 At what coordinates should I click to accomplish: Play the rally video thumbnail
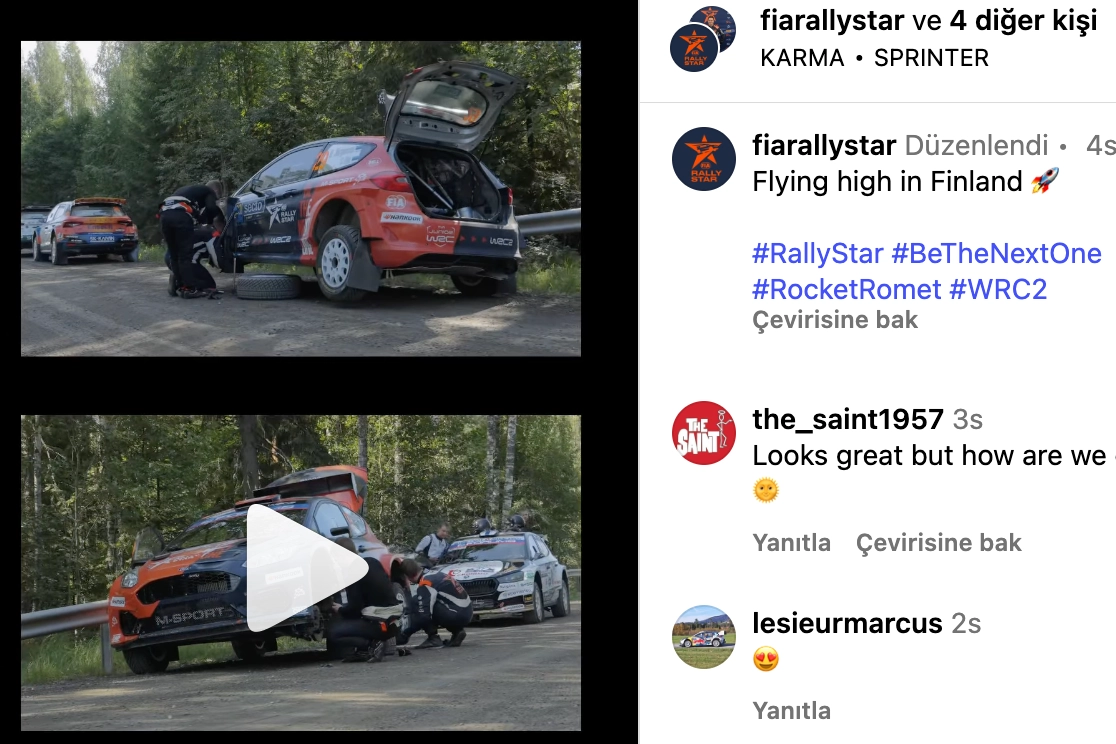306,568
